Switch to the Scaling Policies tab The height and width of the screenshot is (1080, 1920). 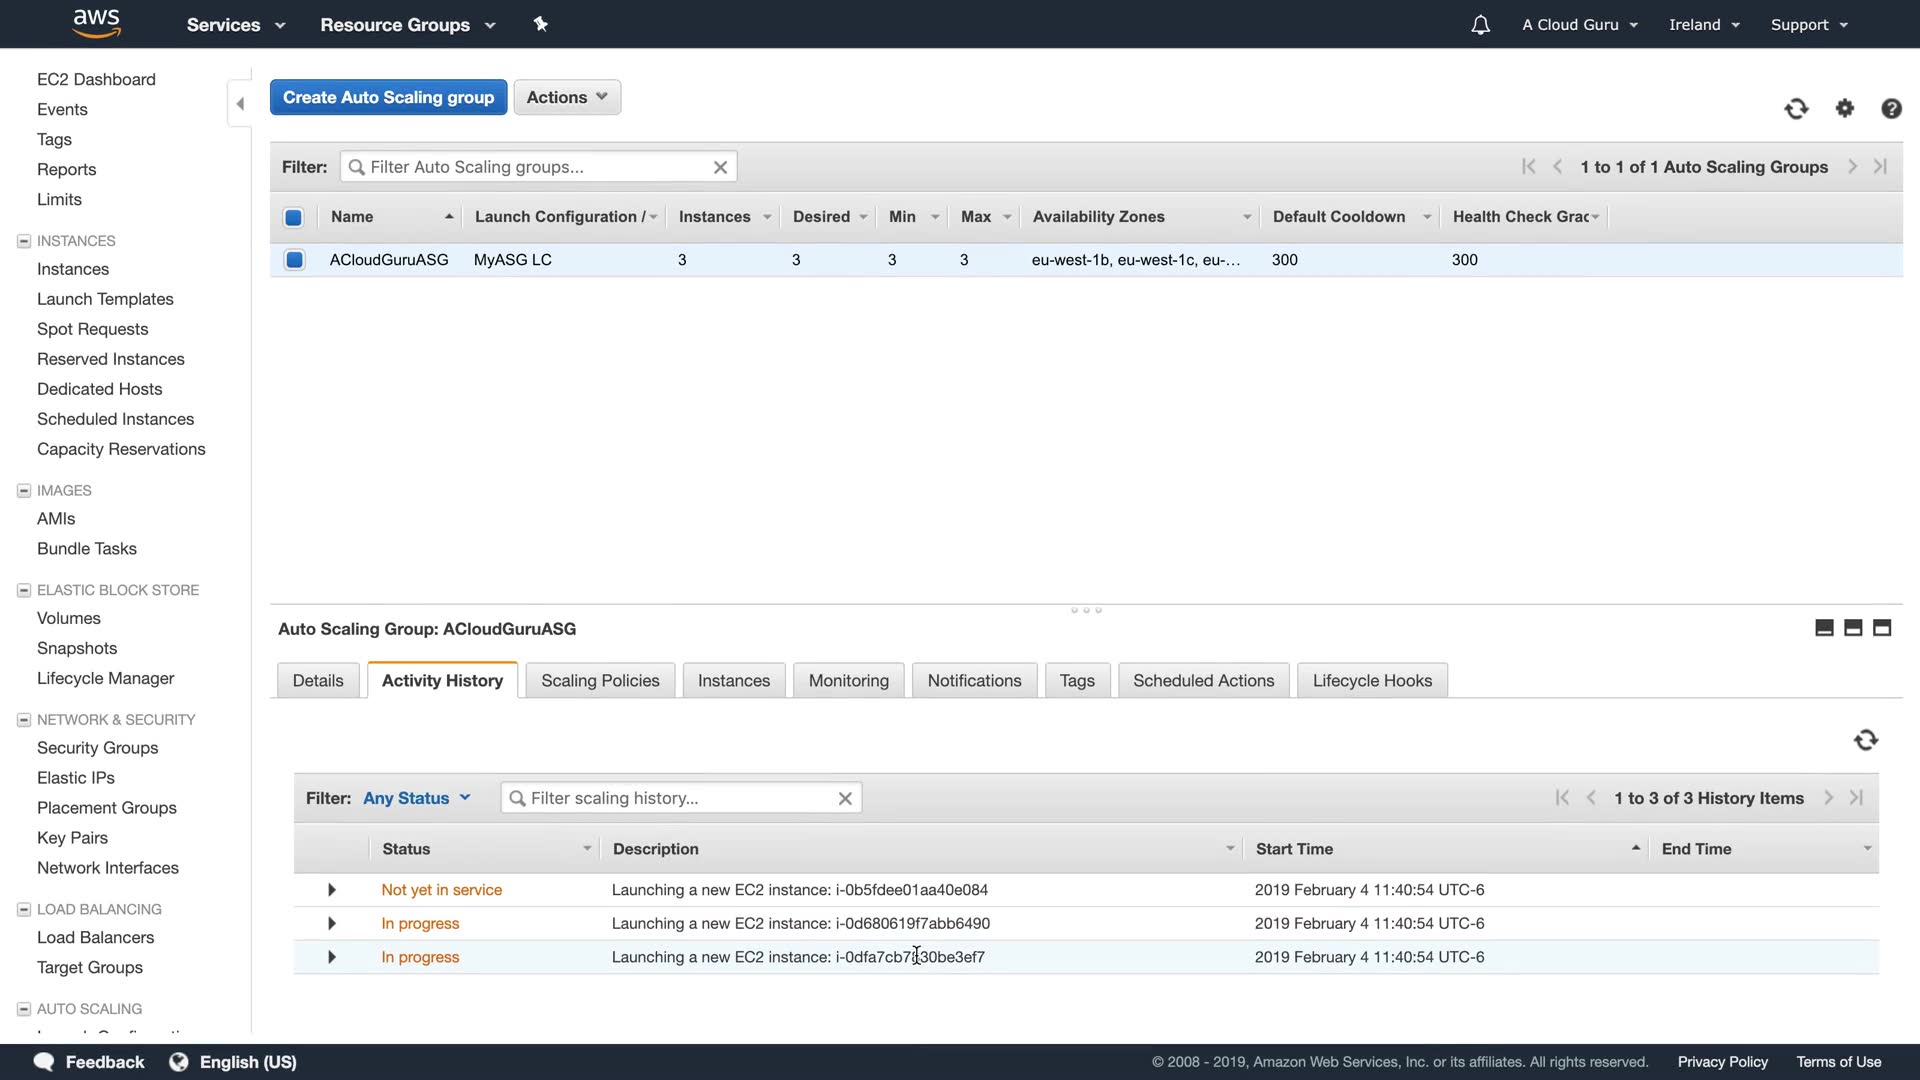tap(600, 680)
